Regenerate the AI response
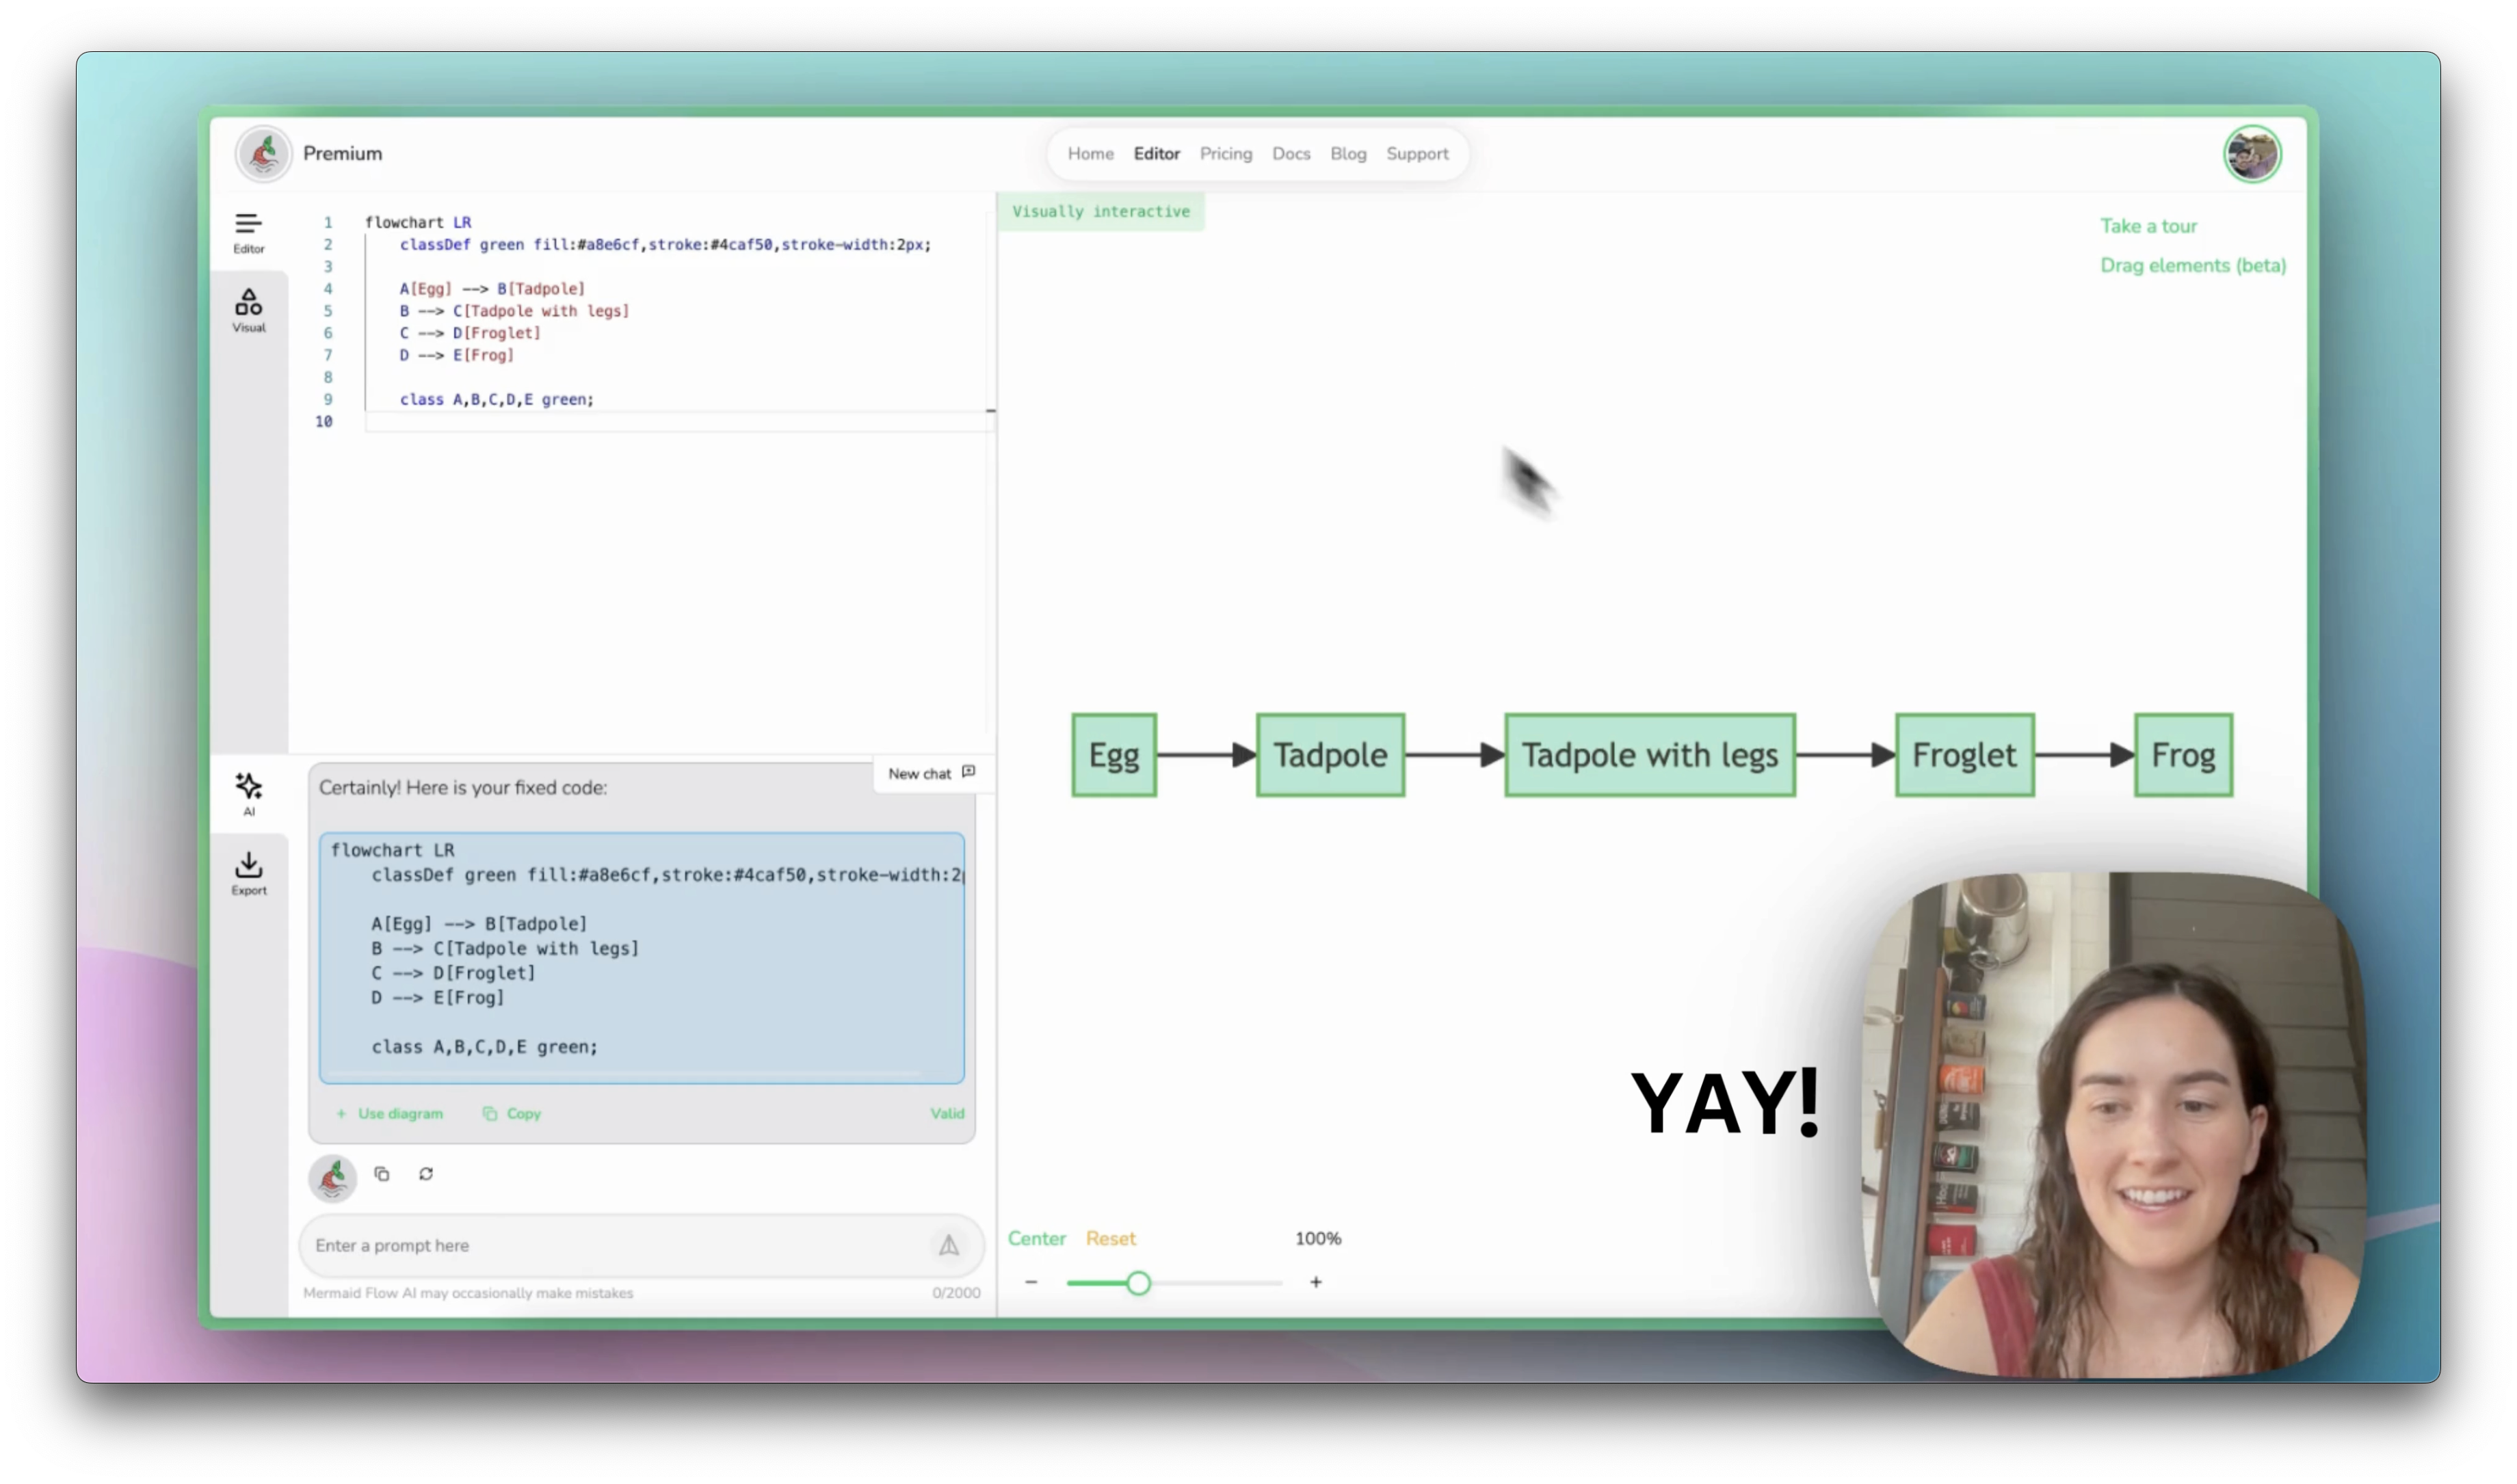2517x1484 pixels. [x=426, y=1174]
